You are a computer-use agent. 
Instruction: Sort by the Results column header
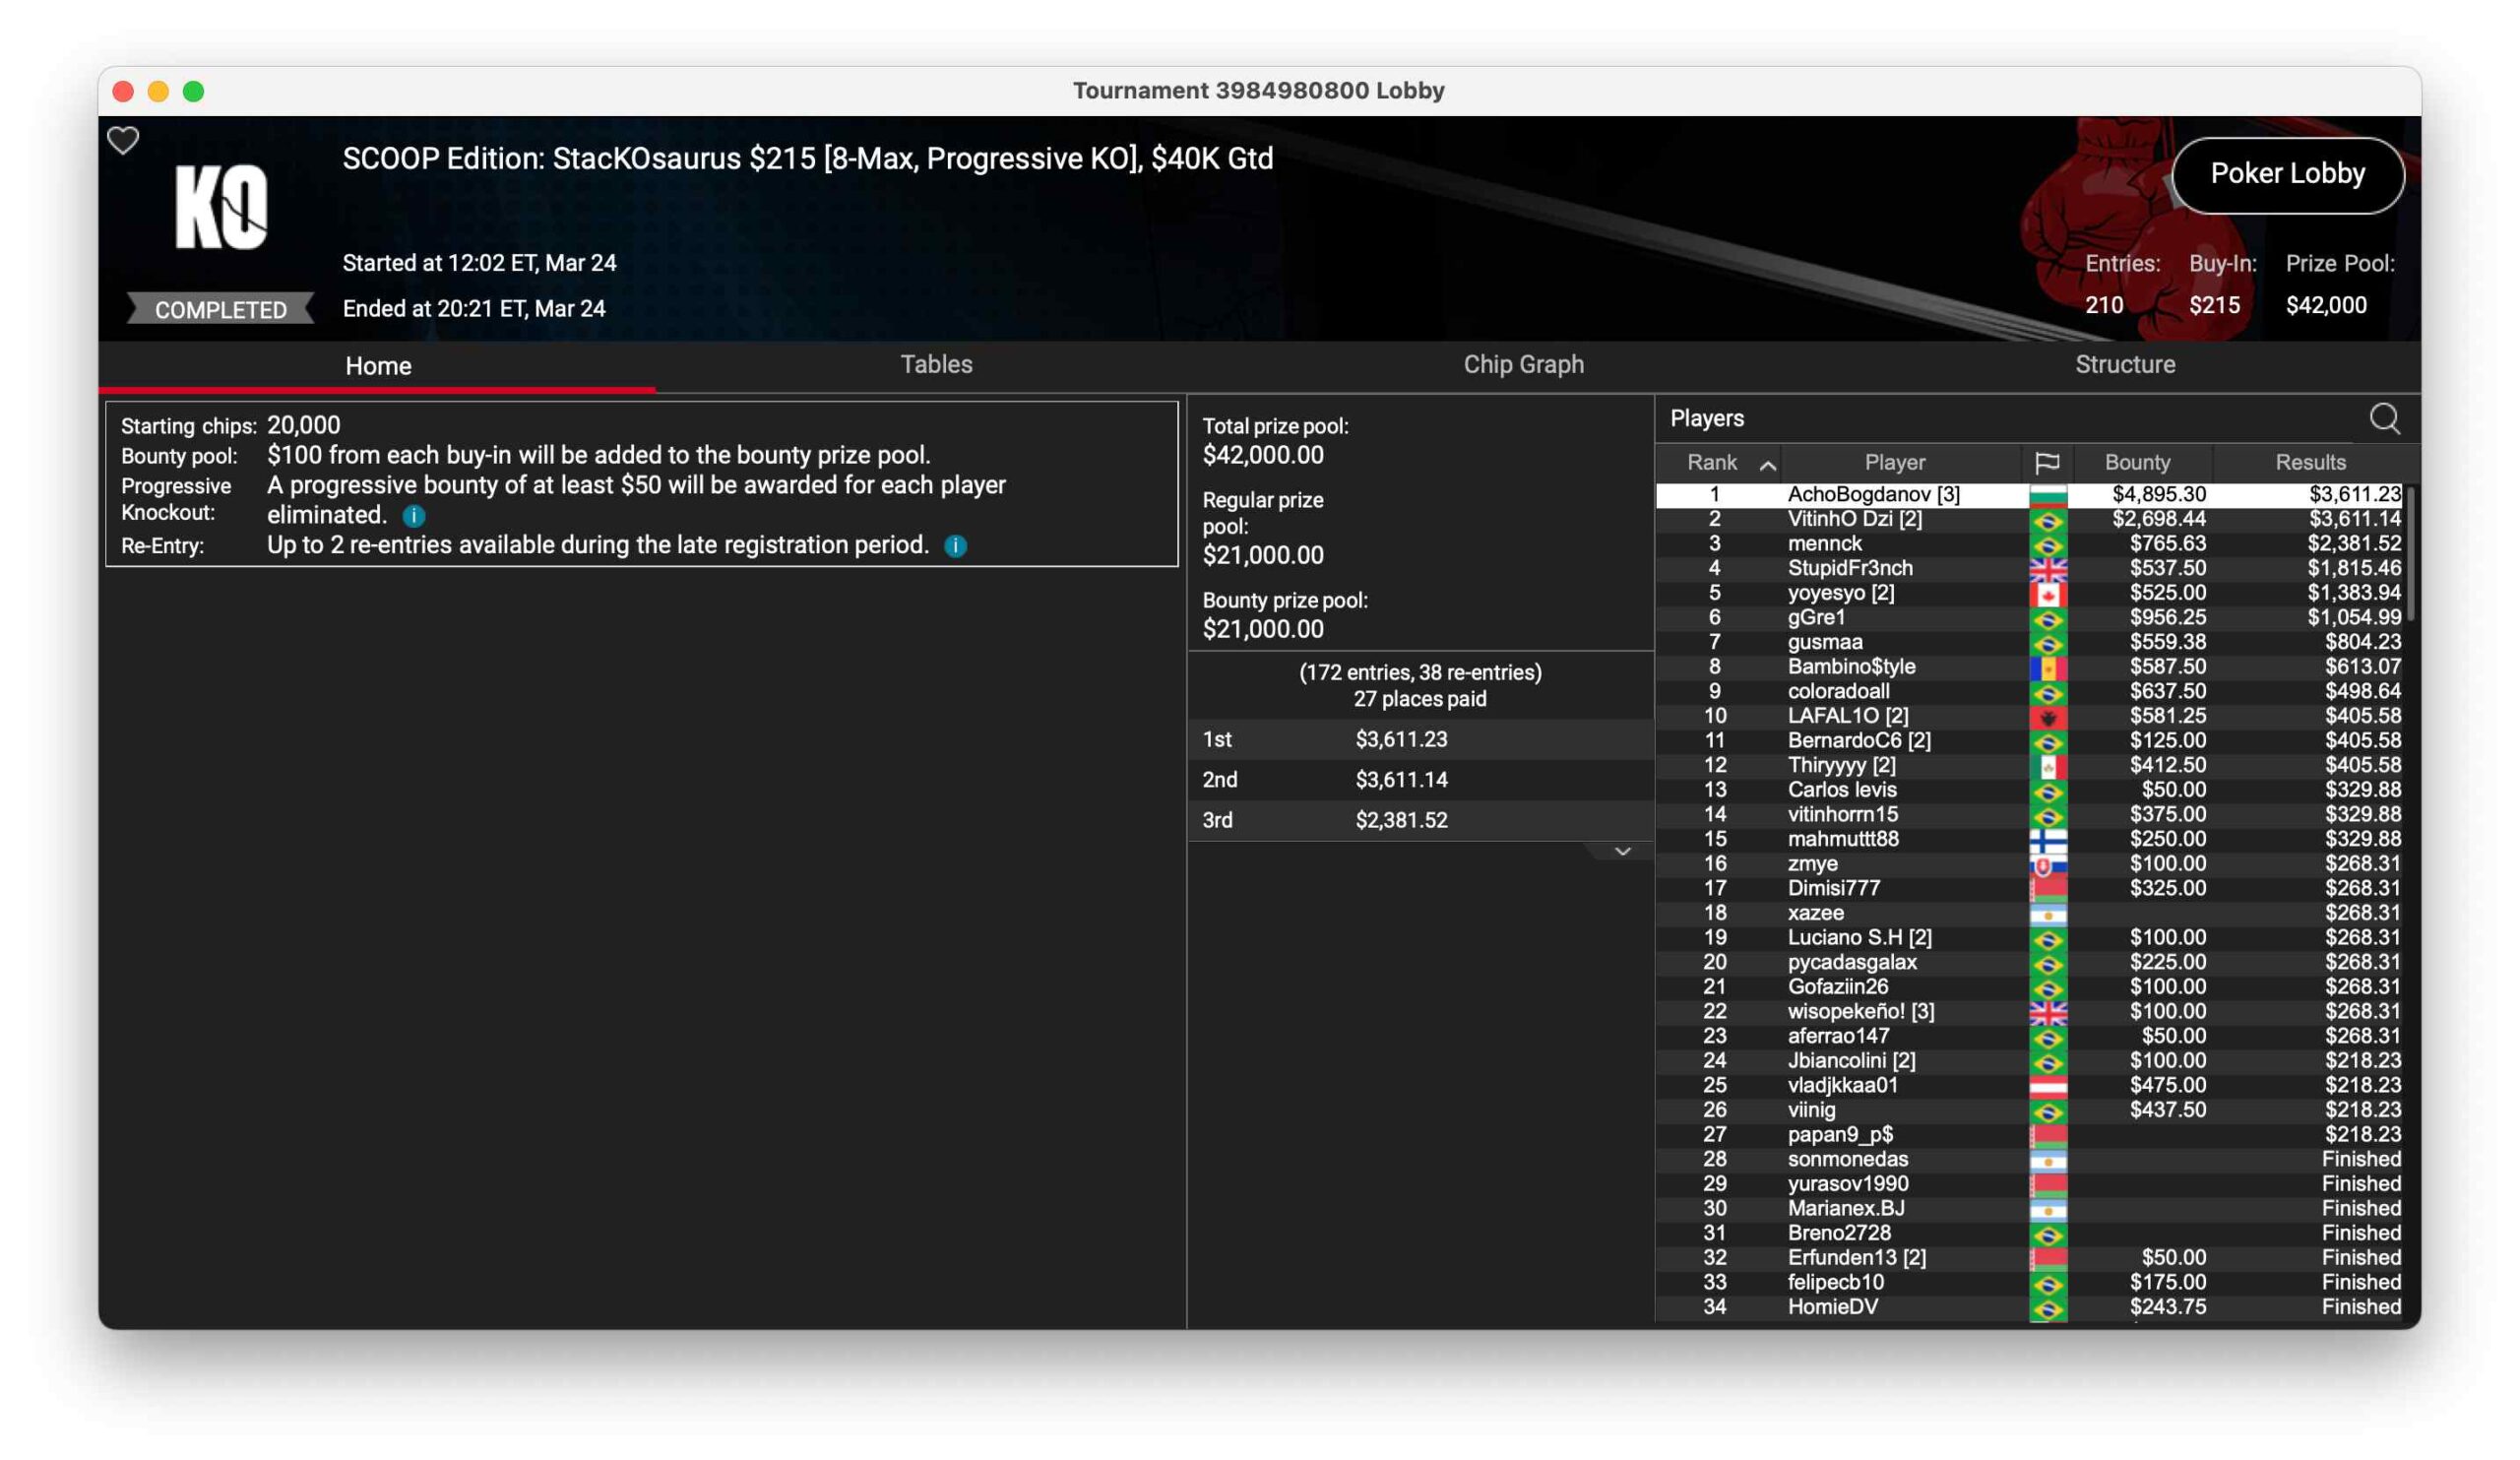2309,463
